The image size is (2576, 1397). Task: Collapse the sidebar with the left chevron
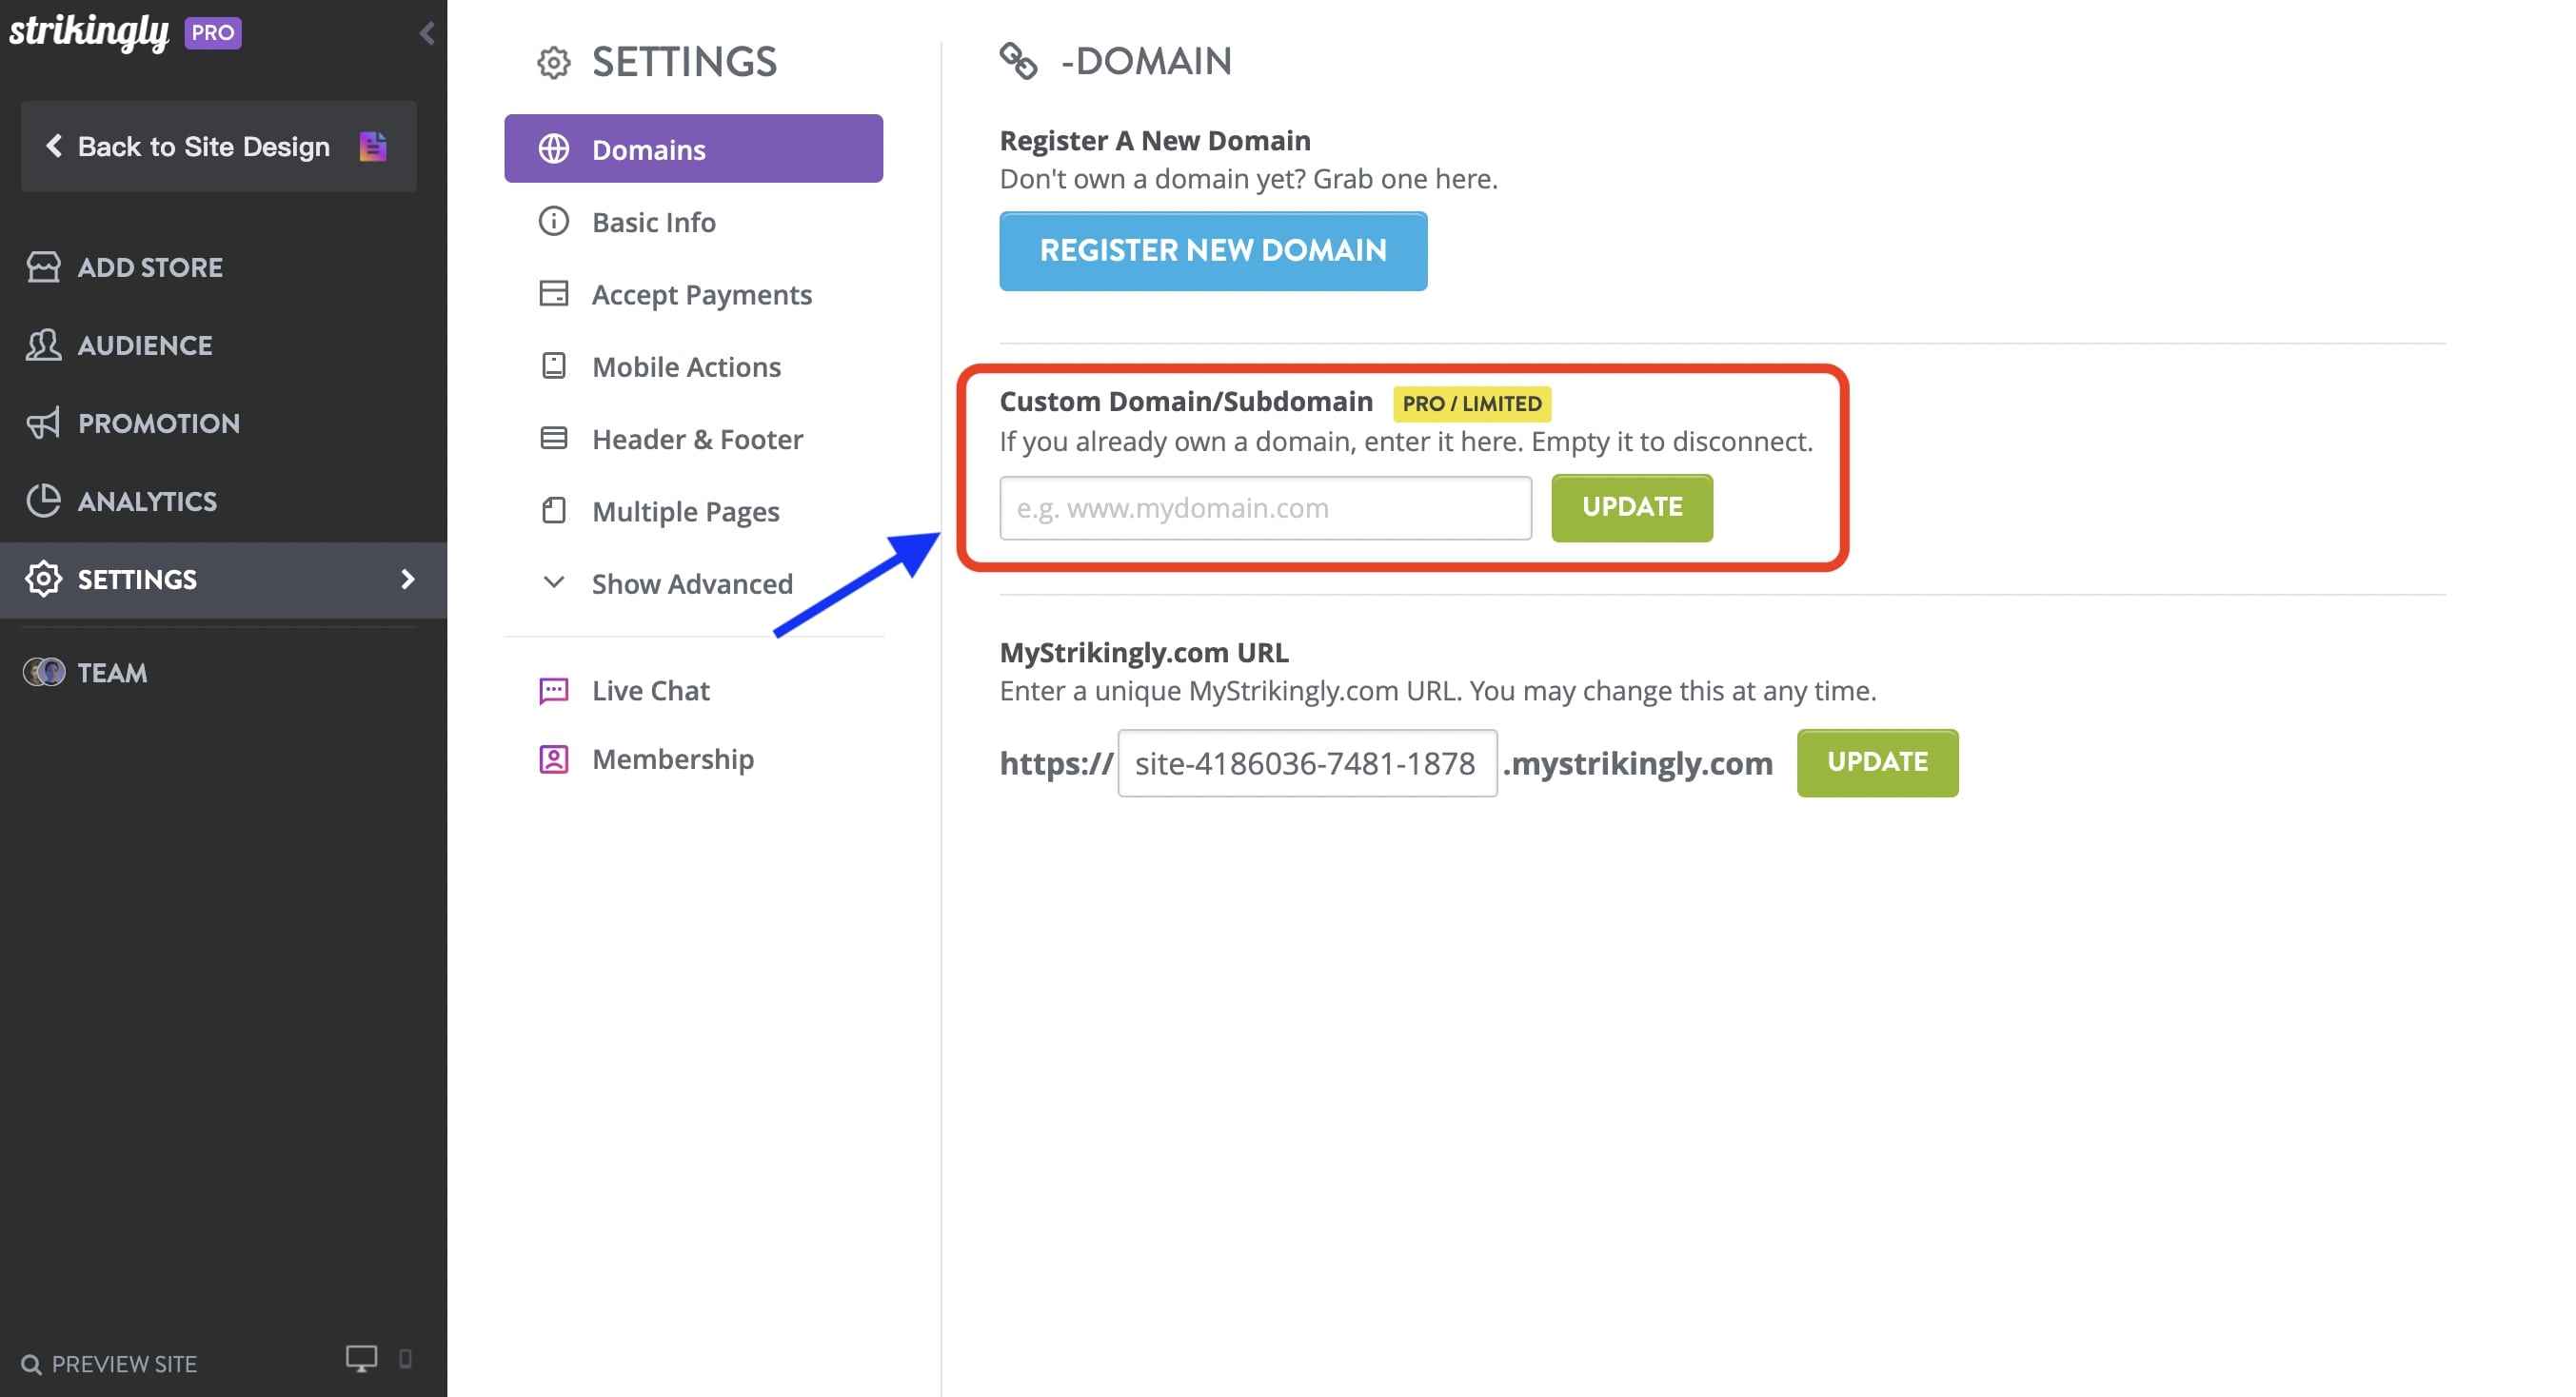coord(426,33)
